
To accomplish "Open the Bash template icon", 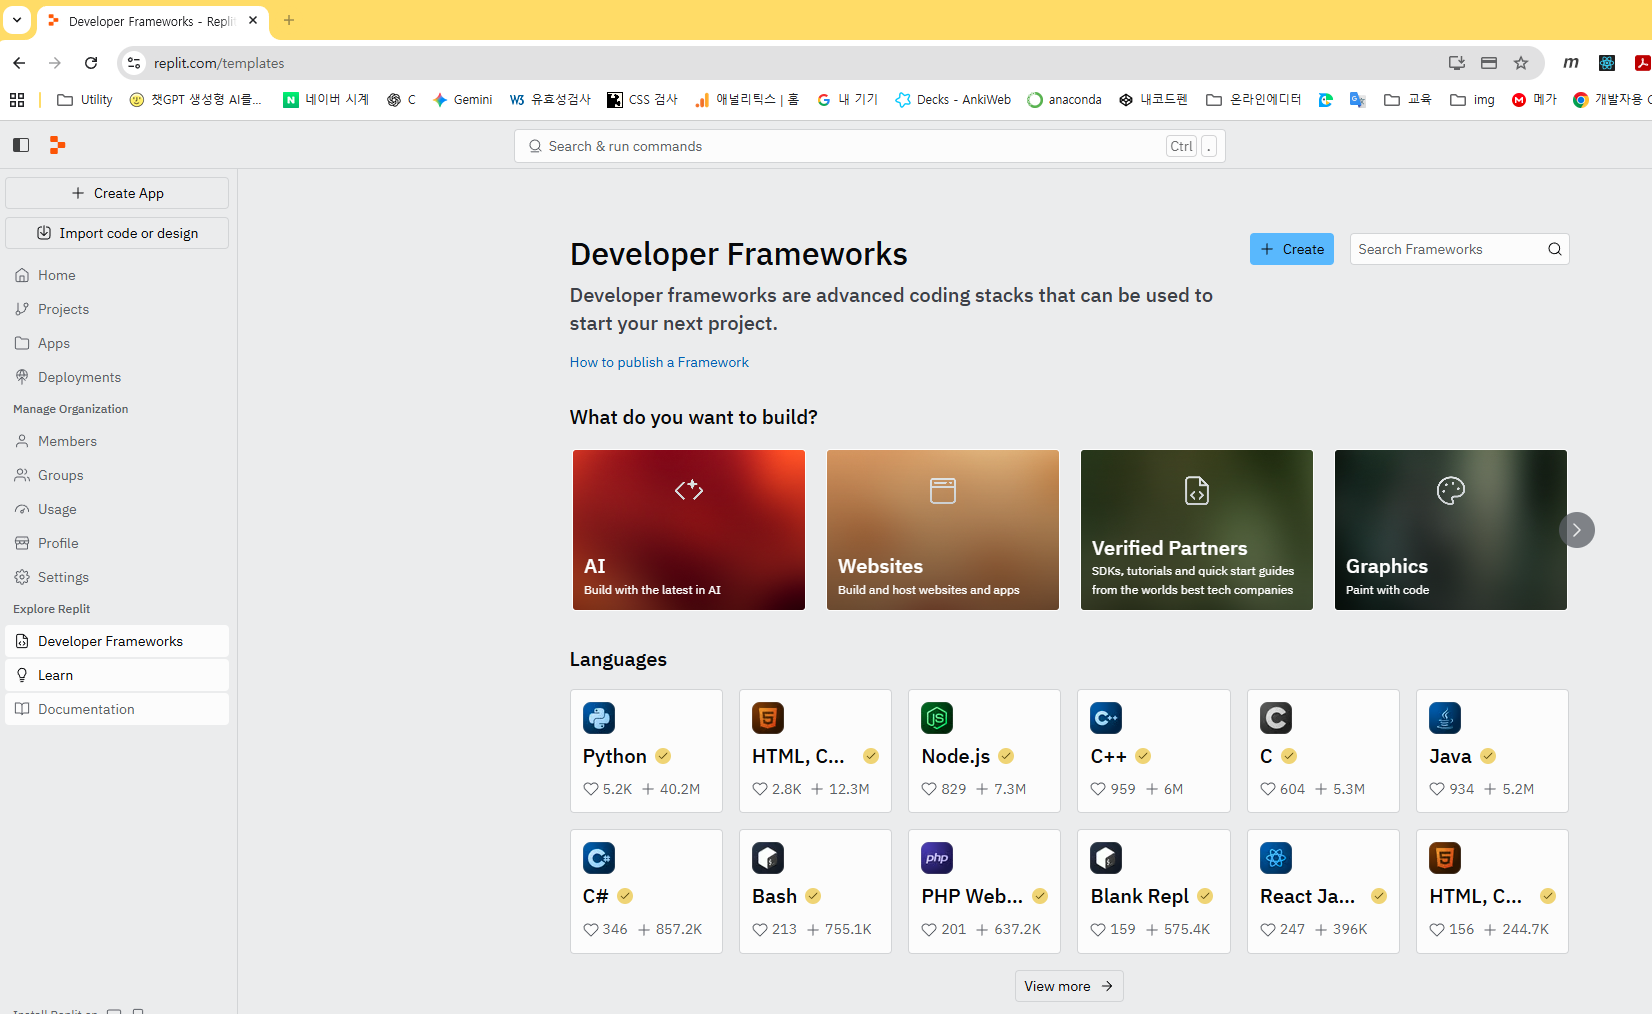I will [x=768, y=858].
